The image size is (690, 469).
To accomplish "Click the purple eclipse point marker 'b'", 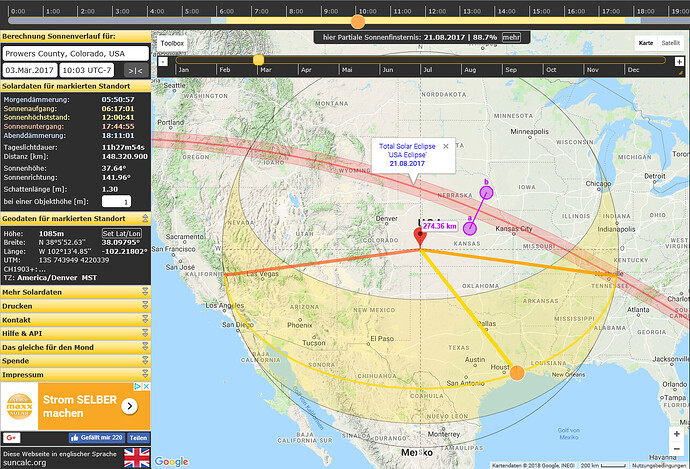I will pyautogui.click(x=487, y=193).
